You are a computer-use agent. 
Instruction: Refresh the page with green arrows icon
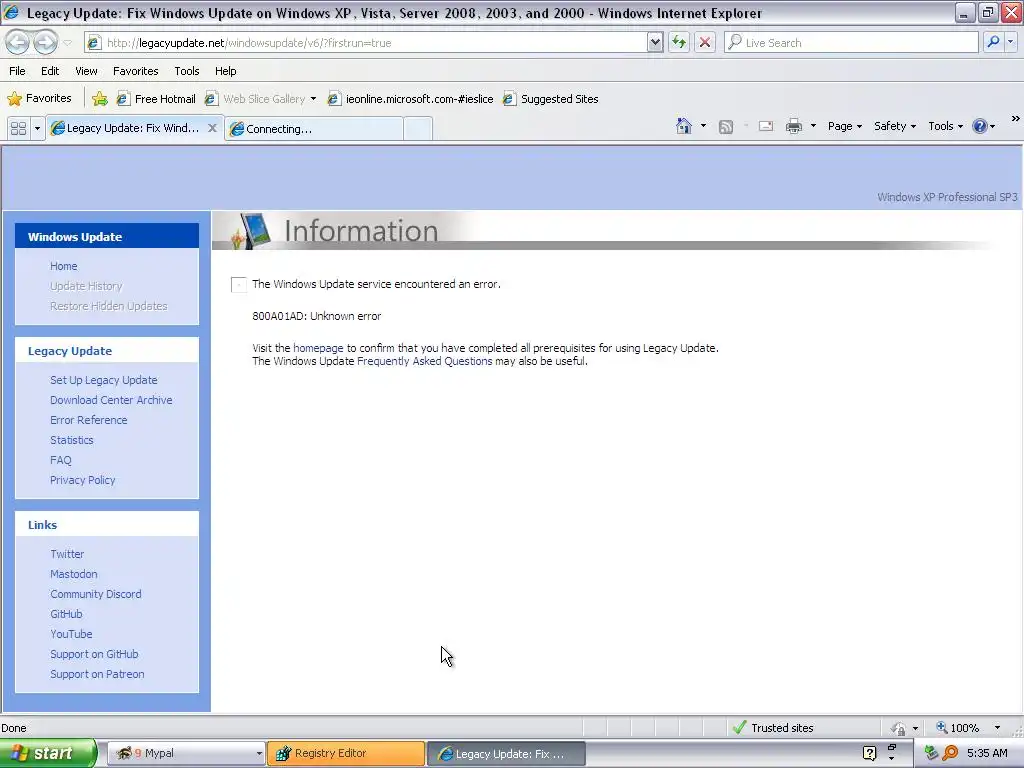click(x=679, y=43)
